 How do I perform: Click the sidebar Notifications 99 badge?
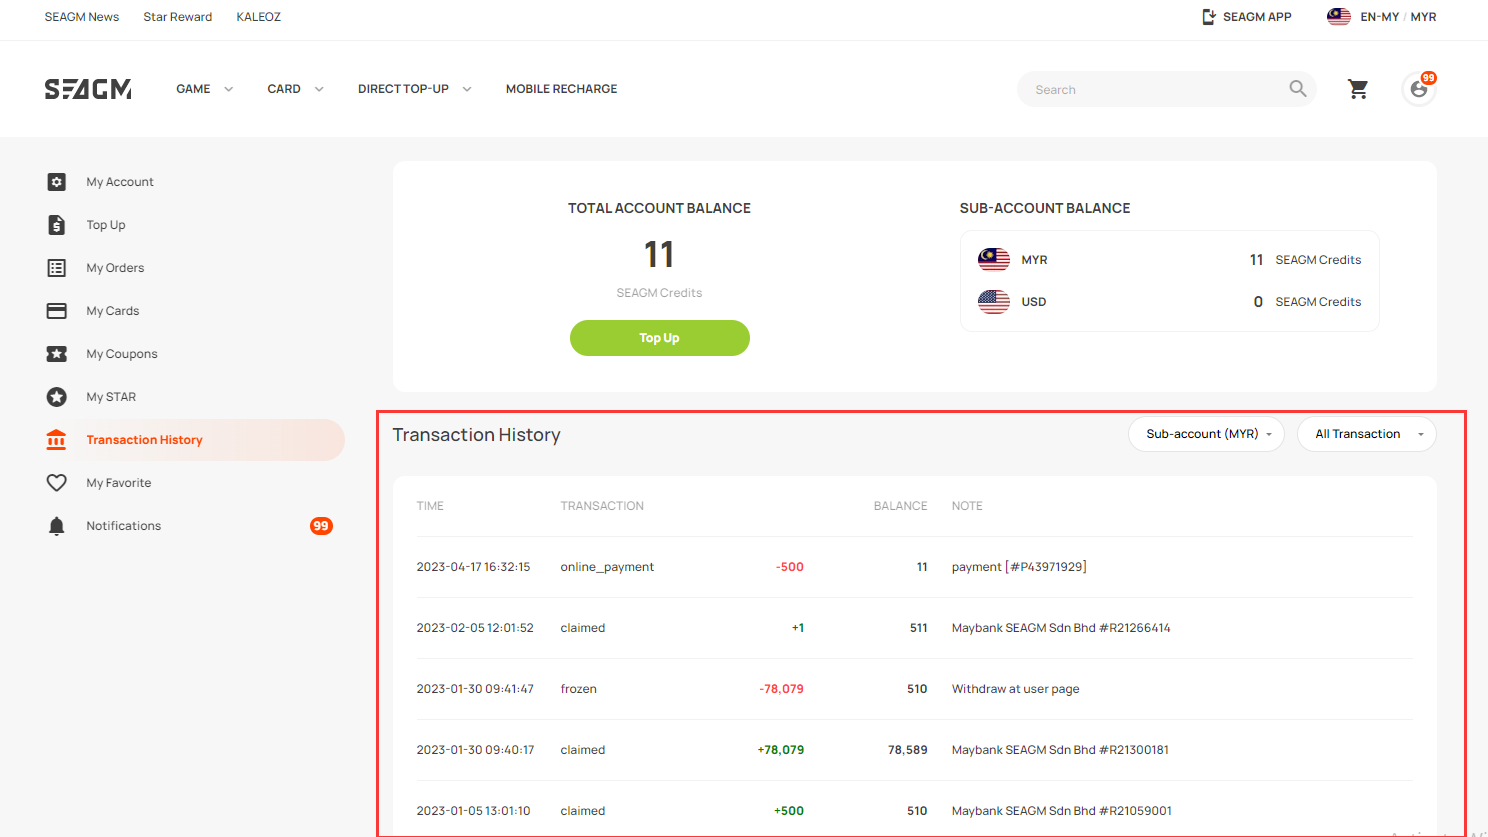321,526
